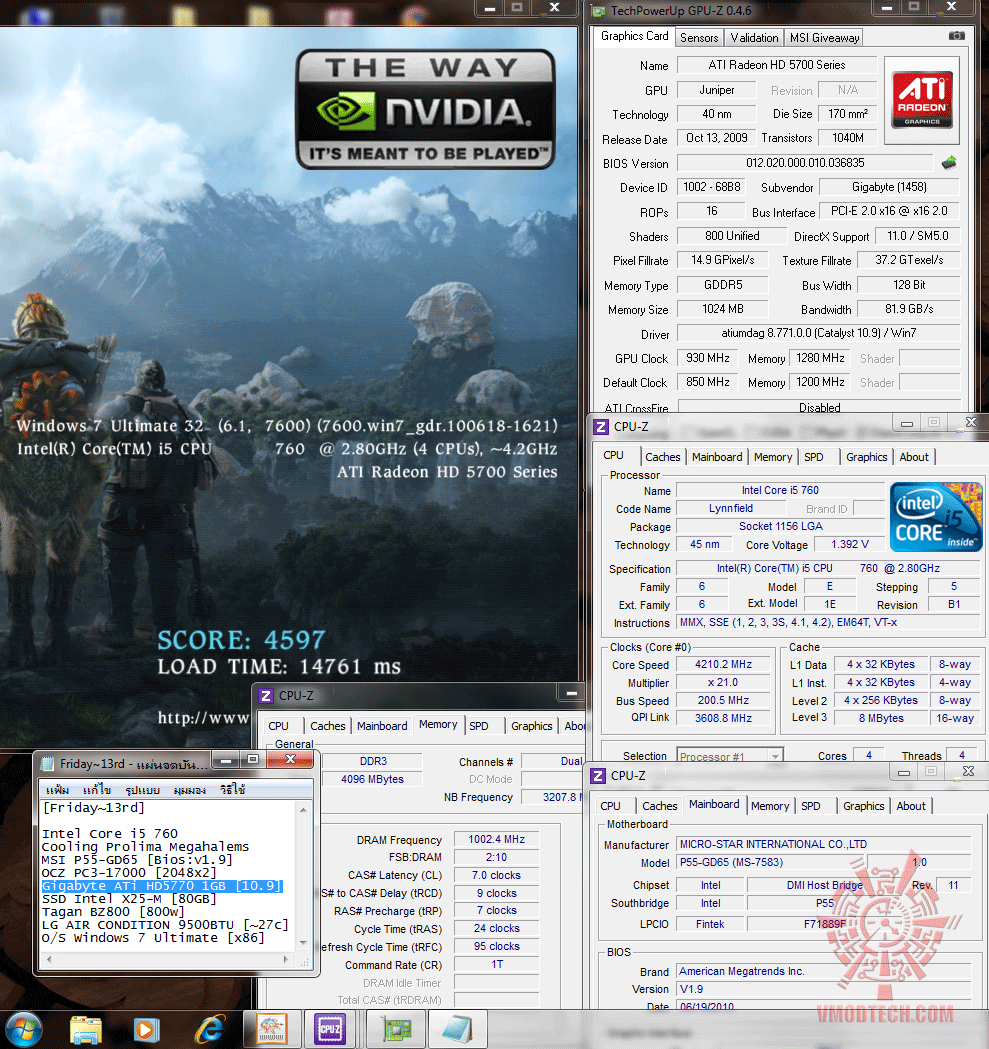Screen dimensions: 989x1049
Task: Open Internet Explorer from the taskbar
Action: click(210, 1030)
